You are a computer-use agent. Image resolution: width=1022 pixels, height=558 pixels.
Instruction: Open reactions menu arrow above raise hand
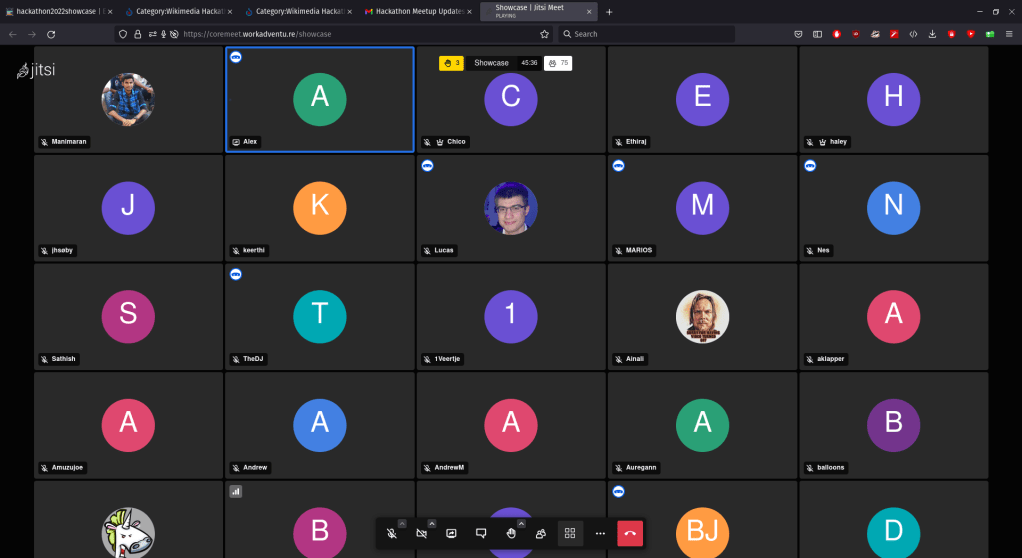pos(521,523)
